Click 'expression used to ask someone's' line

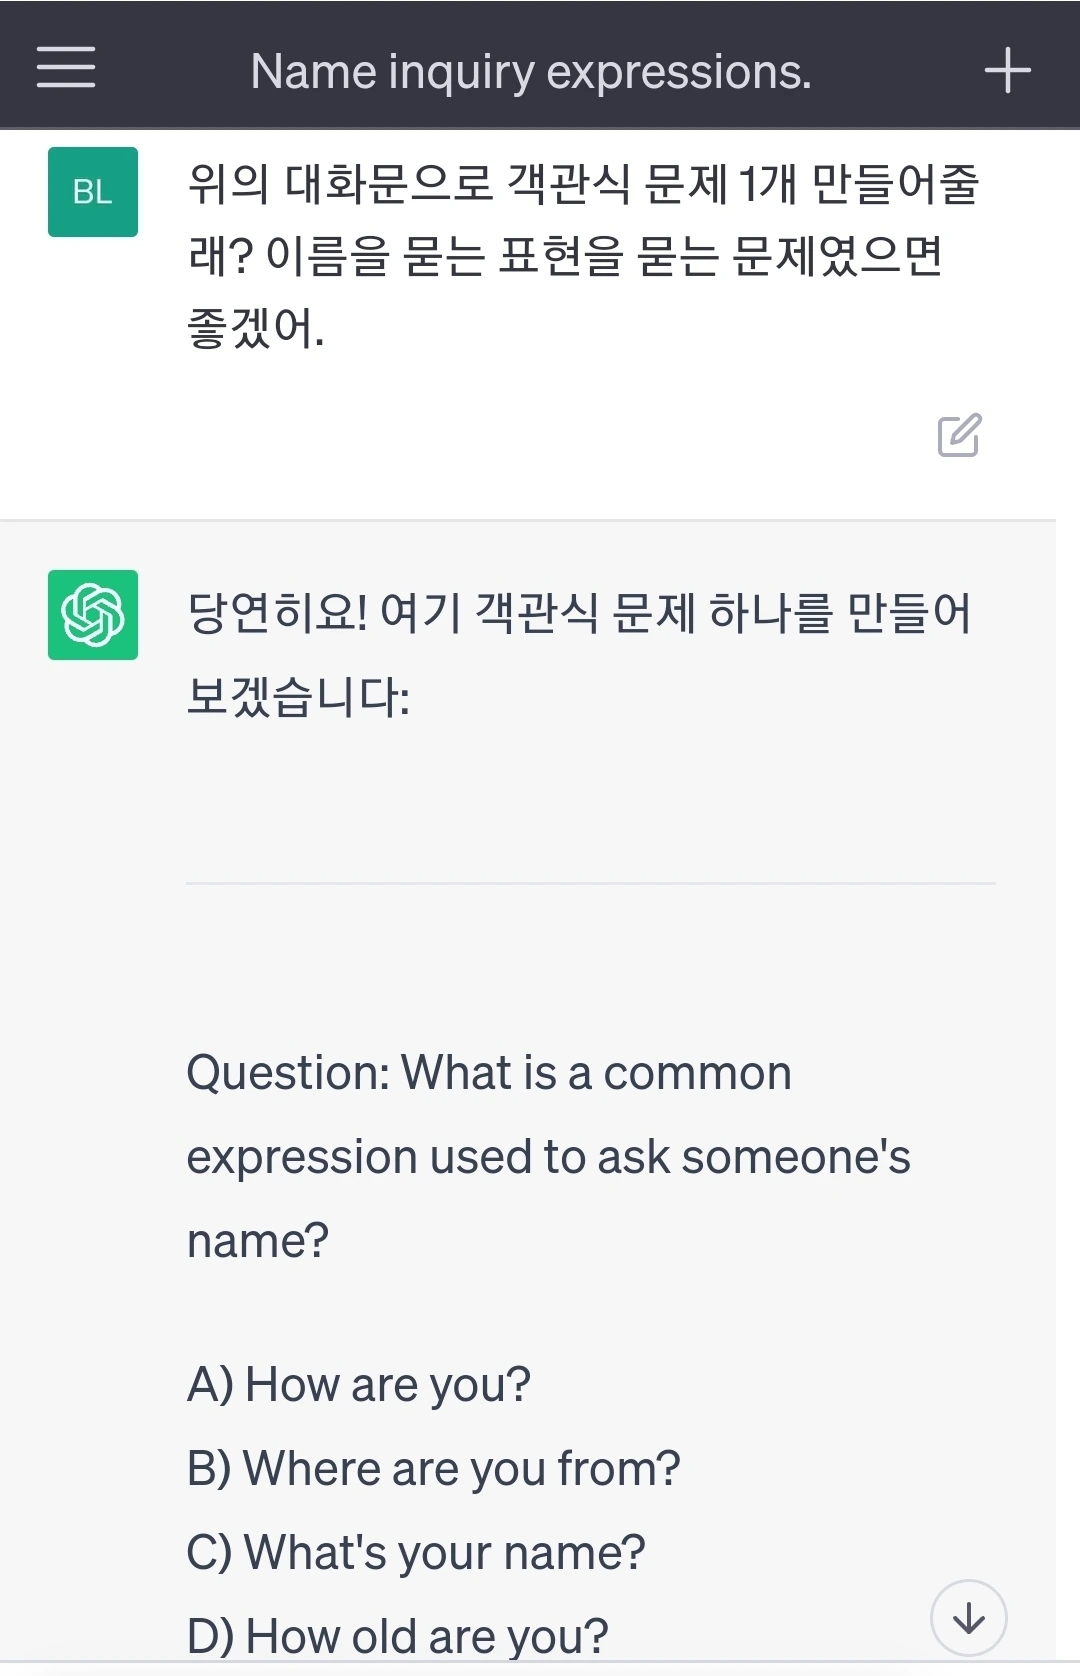click(548, 1157)
